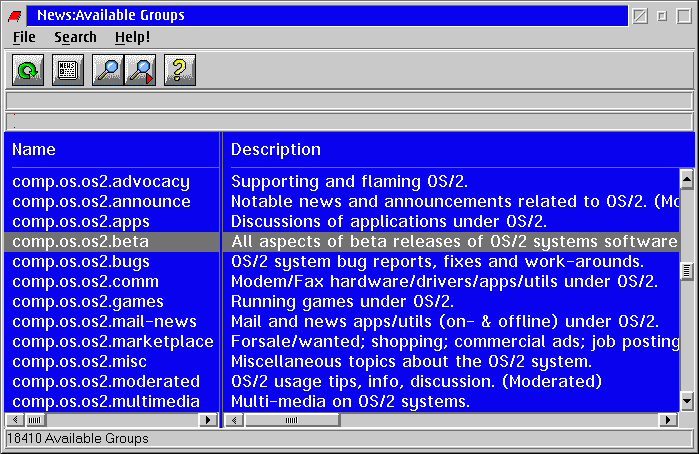Image resolution: width=699 pixels, height=454 pixels.
Task: Open the Help! menu
Action: point(132,37)
